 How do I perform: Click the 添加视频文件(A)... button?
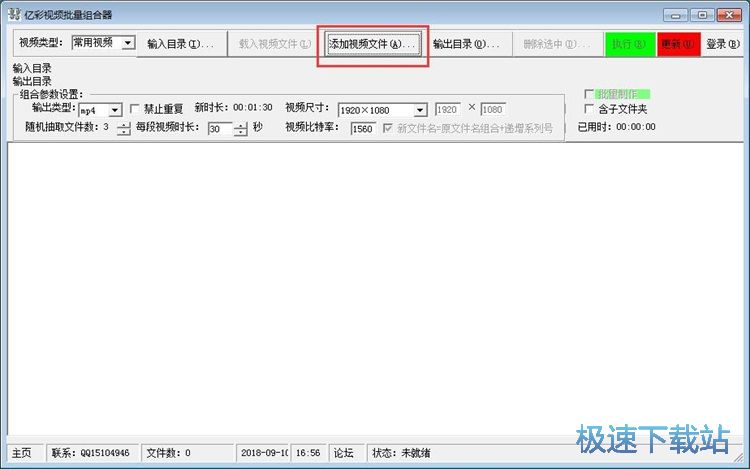[373, 44]
